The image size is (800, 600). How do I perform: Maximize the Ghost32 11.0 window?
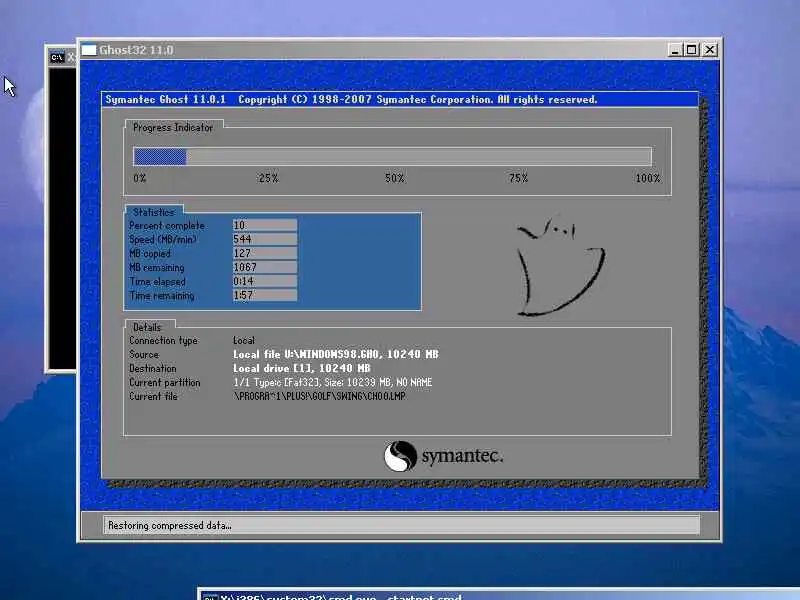[x=692, y=50]
